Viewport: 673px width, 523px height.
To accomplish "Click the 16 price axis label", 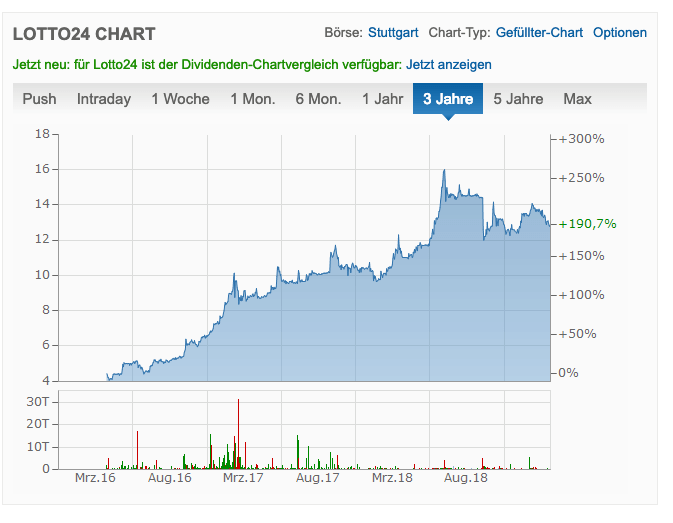I will [42, 169].
